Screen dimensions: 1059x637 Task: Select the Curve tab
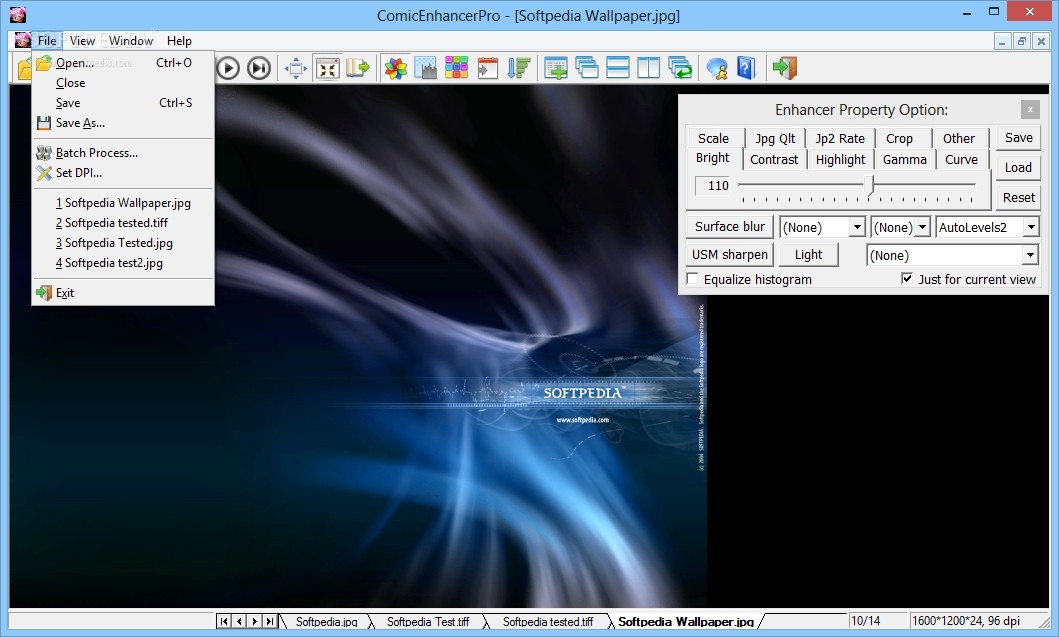[x=961, y=159]
